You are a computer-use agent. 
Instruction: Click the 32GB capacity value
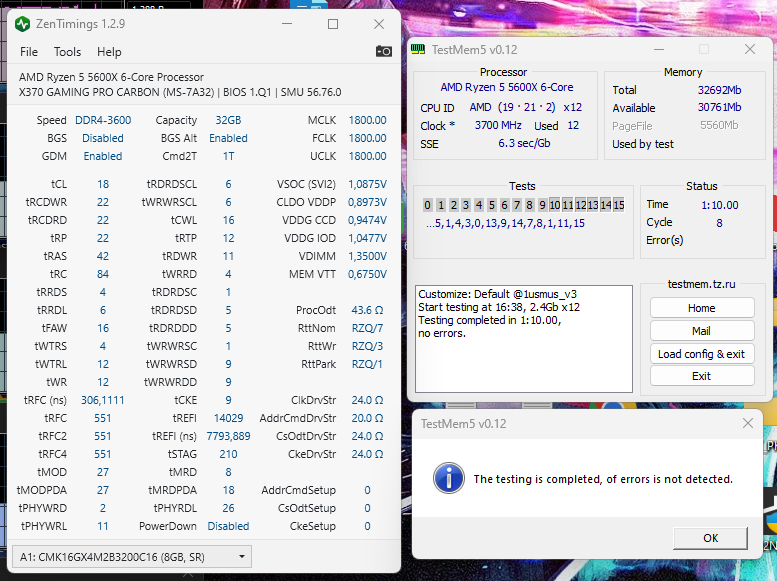(x=228, y=120)
